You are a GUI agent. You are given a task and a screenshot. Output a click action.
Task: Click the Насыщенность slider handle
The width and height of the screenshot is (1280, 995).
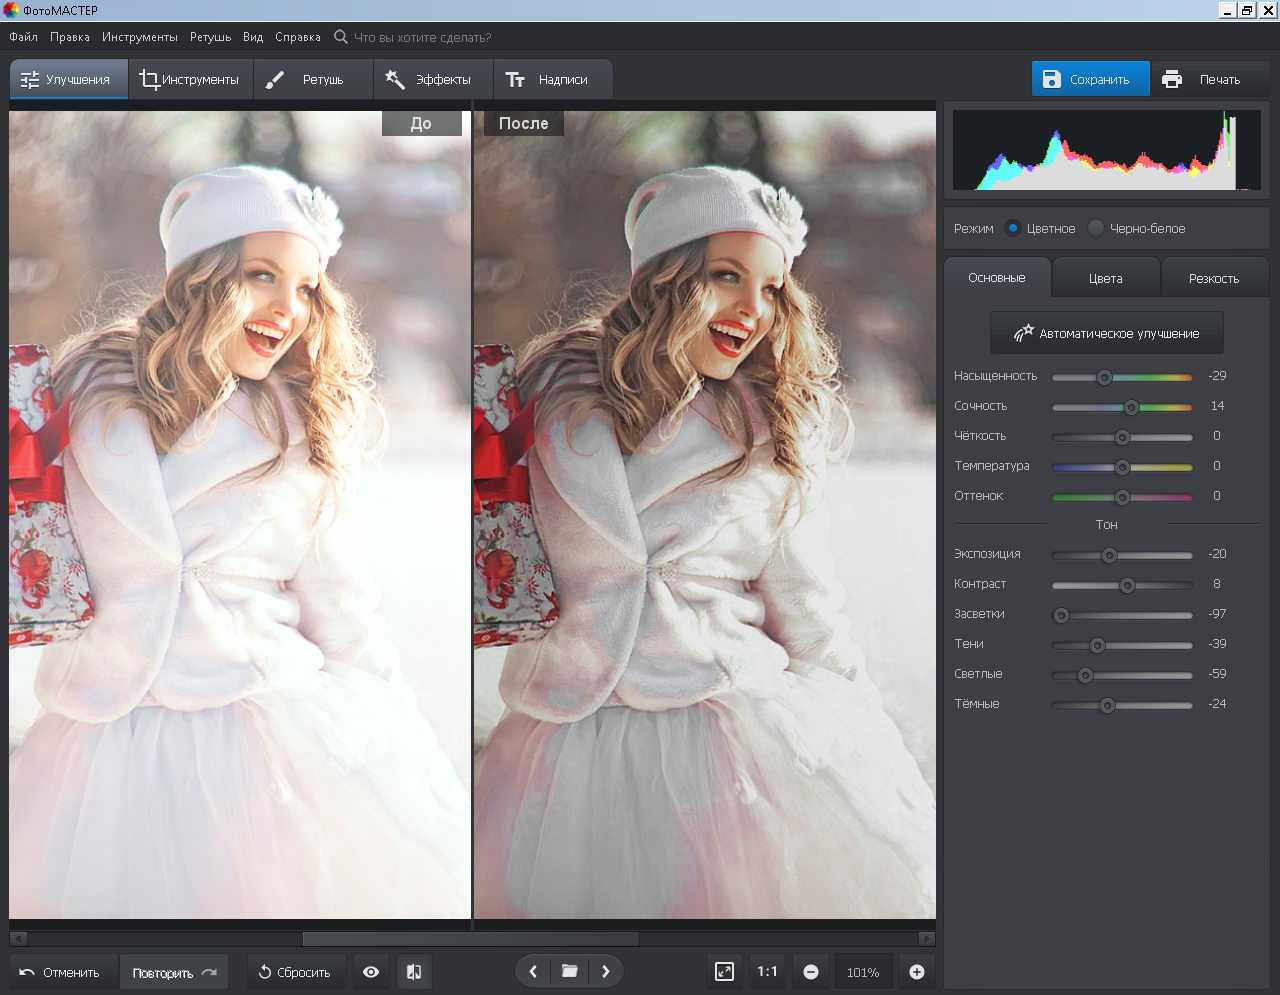pos(1104,377)
